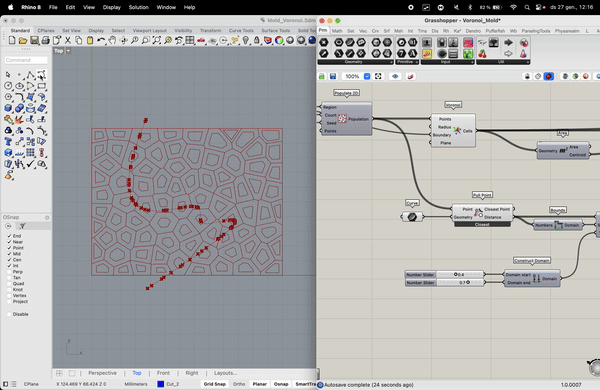Viewport: 600px width, 390px height.
Task: Toggle the Near osnap checkbox
Action: pos(9,242)
